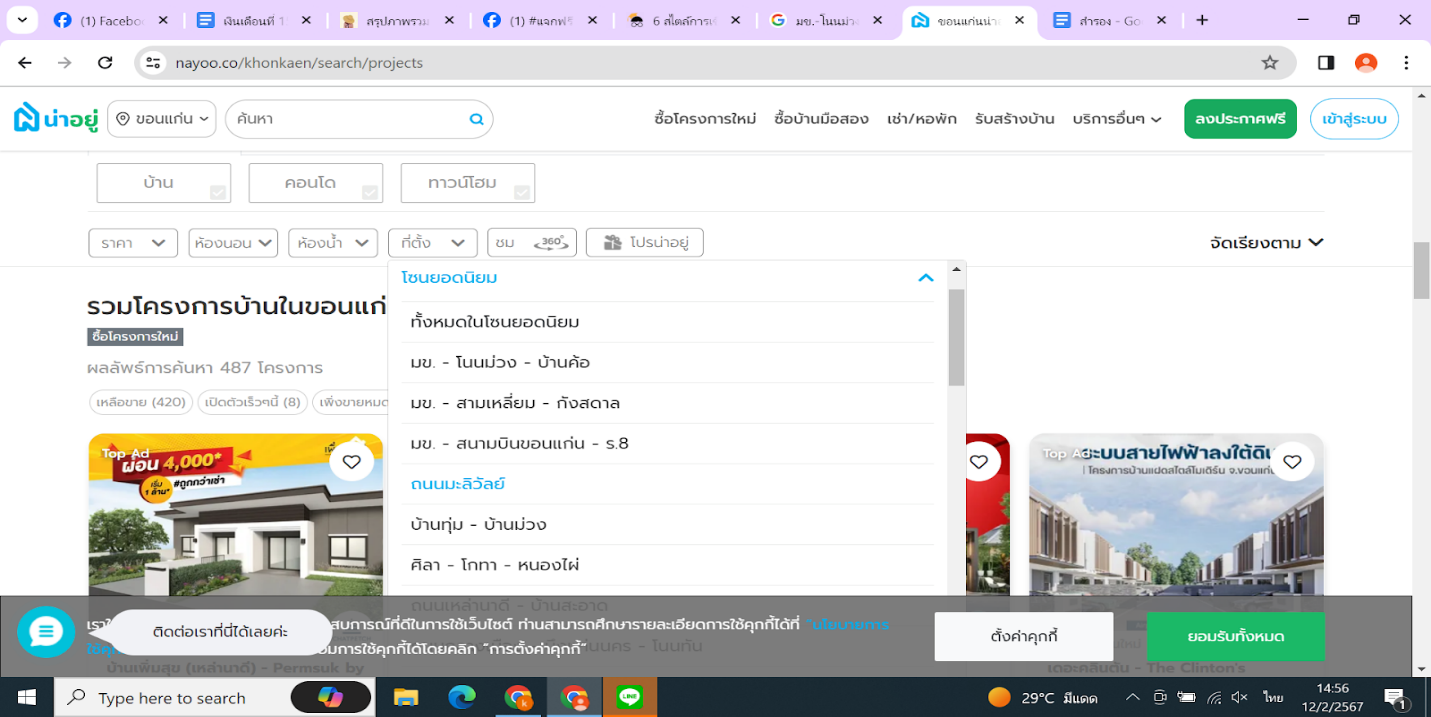Select ทั้งหมดในโซนยอดนิยม option
The image size is (1431, 717).
point(668,322)
